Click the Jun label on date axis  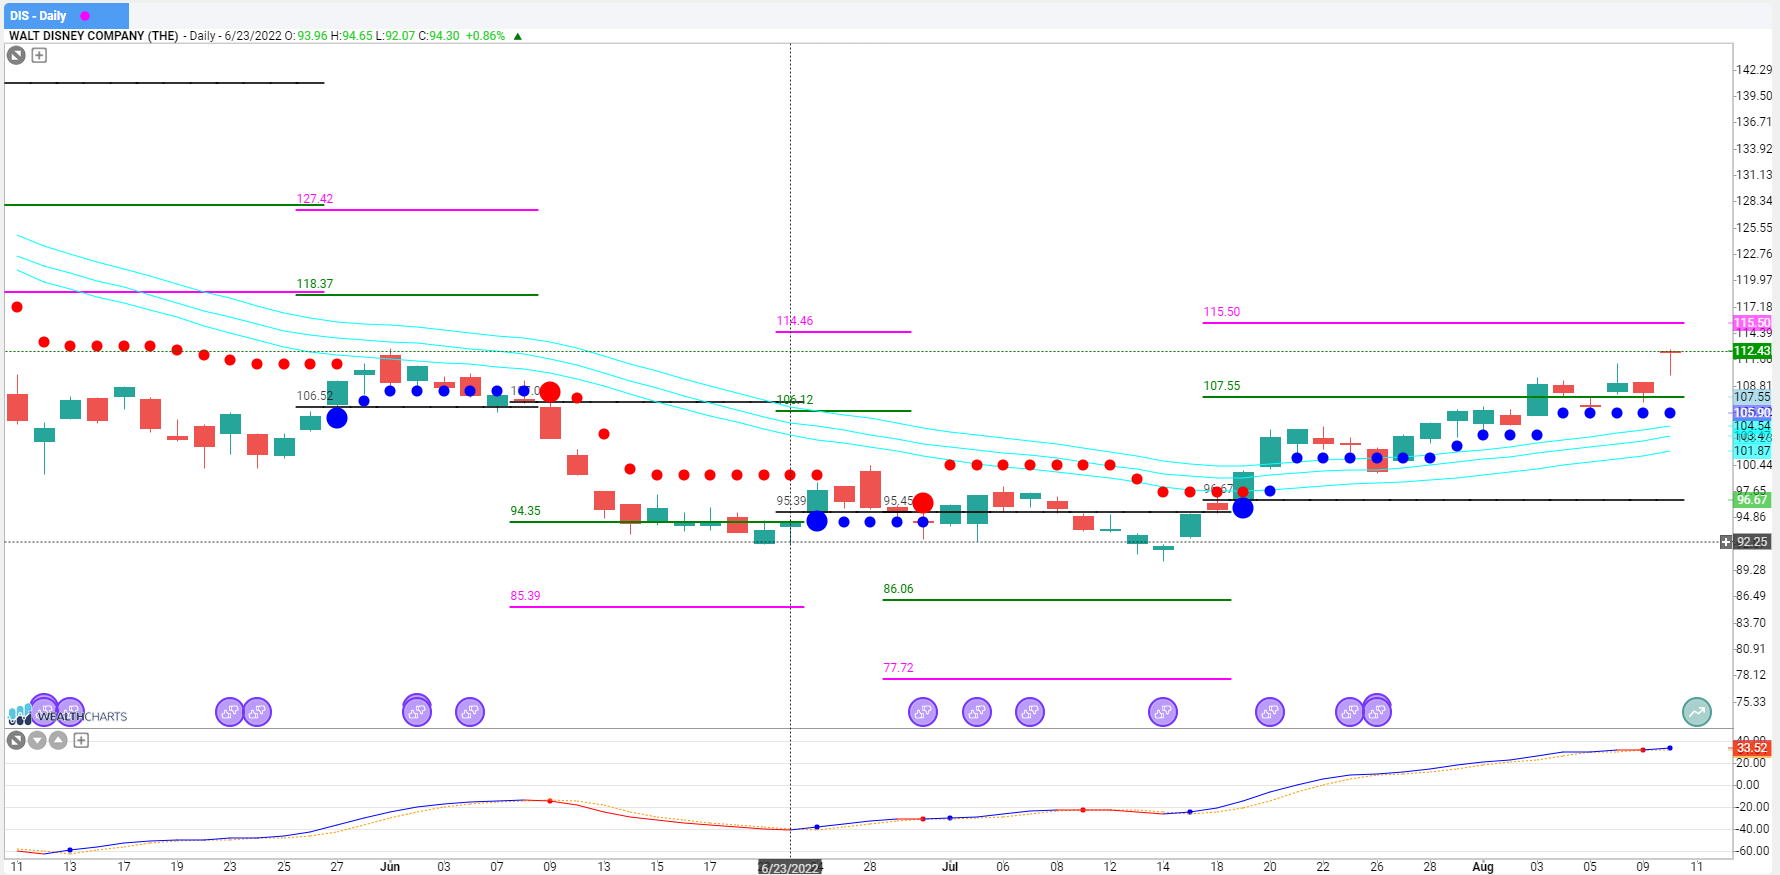coord(390,867)
